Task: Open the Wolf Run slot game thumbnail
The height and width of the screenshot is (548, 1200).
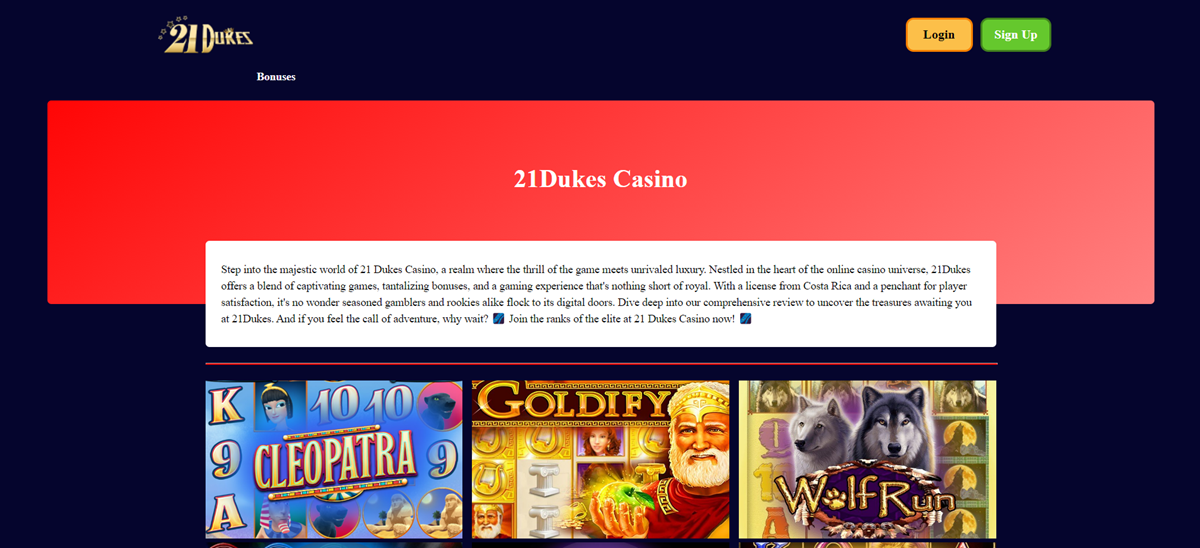Action: 867,459
